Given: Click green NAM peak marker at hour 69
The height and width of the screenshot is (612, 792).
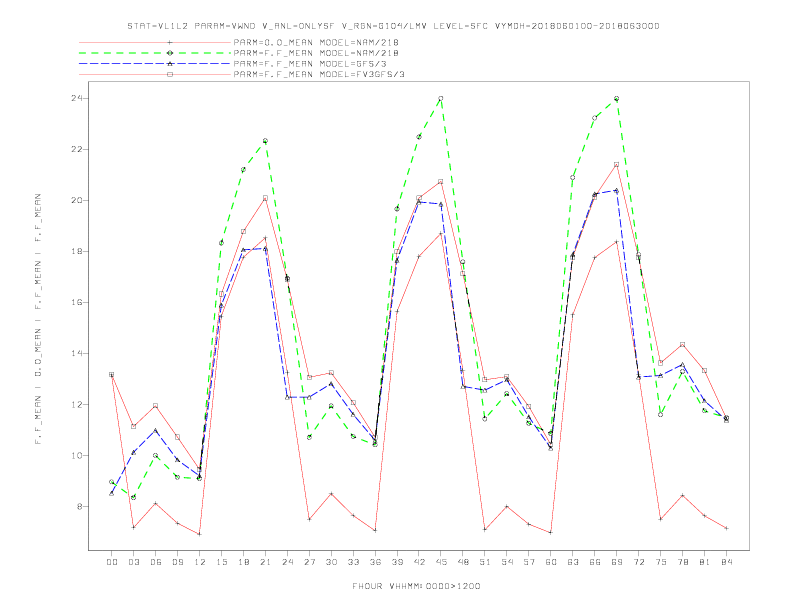Looking at the screenshot, I should (617, 98).
